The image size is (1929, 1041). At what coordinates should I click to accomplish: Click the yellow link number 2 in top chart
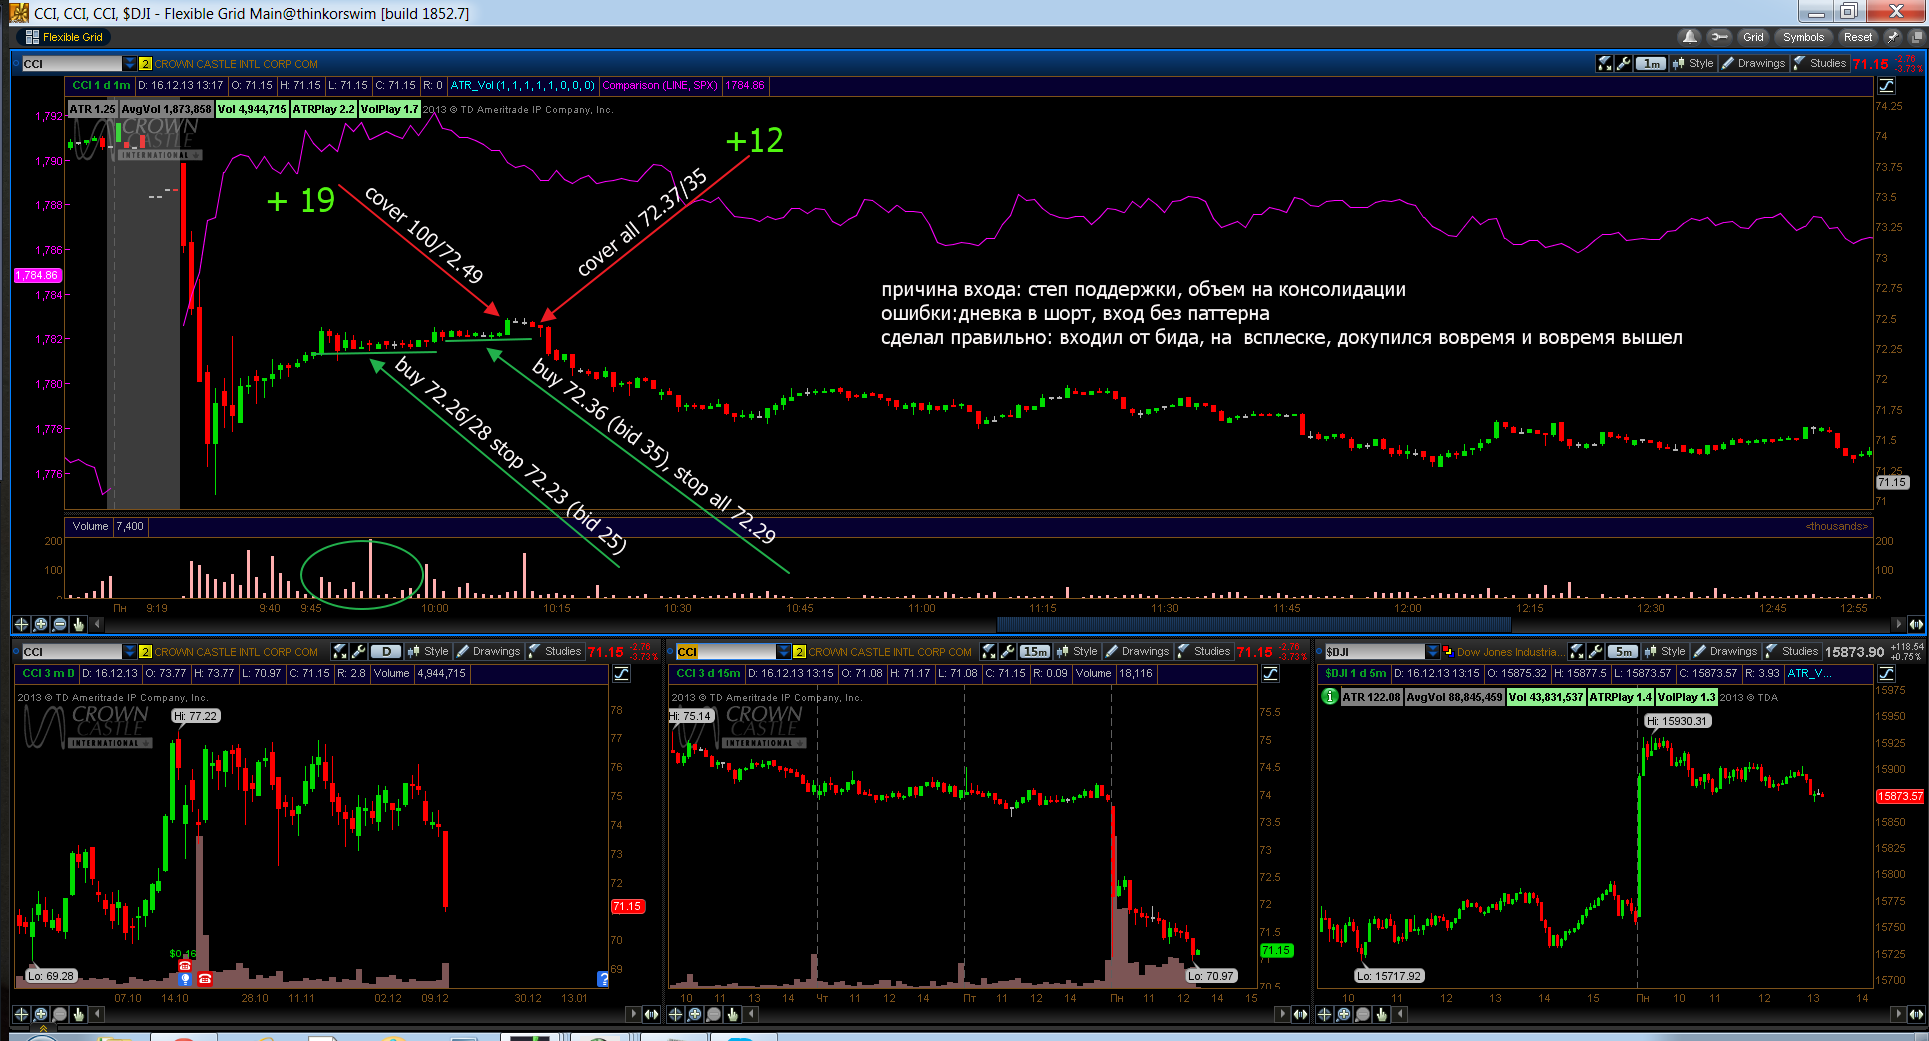[145, 63]
